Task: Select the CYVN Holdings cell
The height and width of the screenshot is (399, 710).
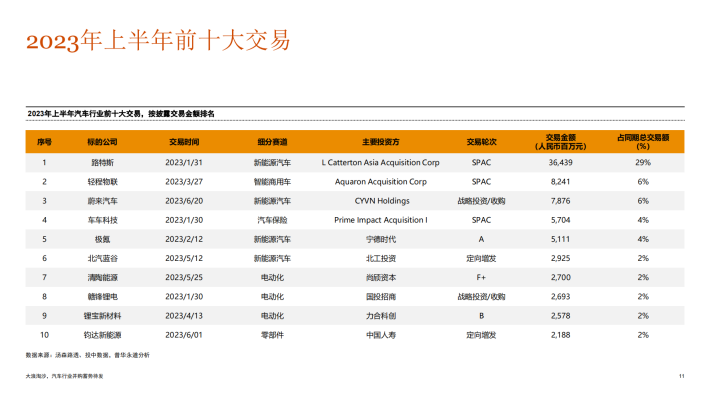Action: coord(382,201)
